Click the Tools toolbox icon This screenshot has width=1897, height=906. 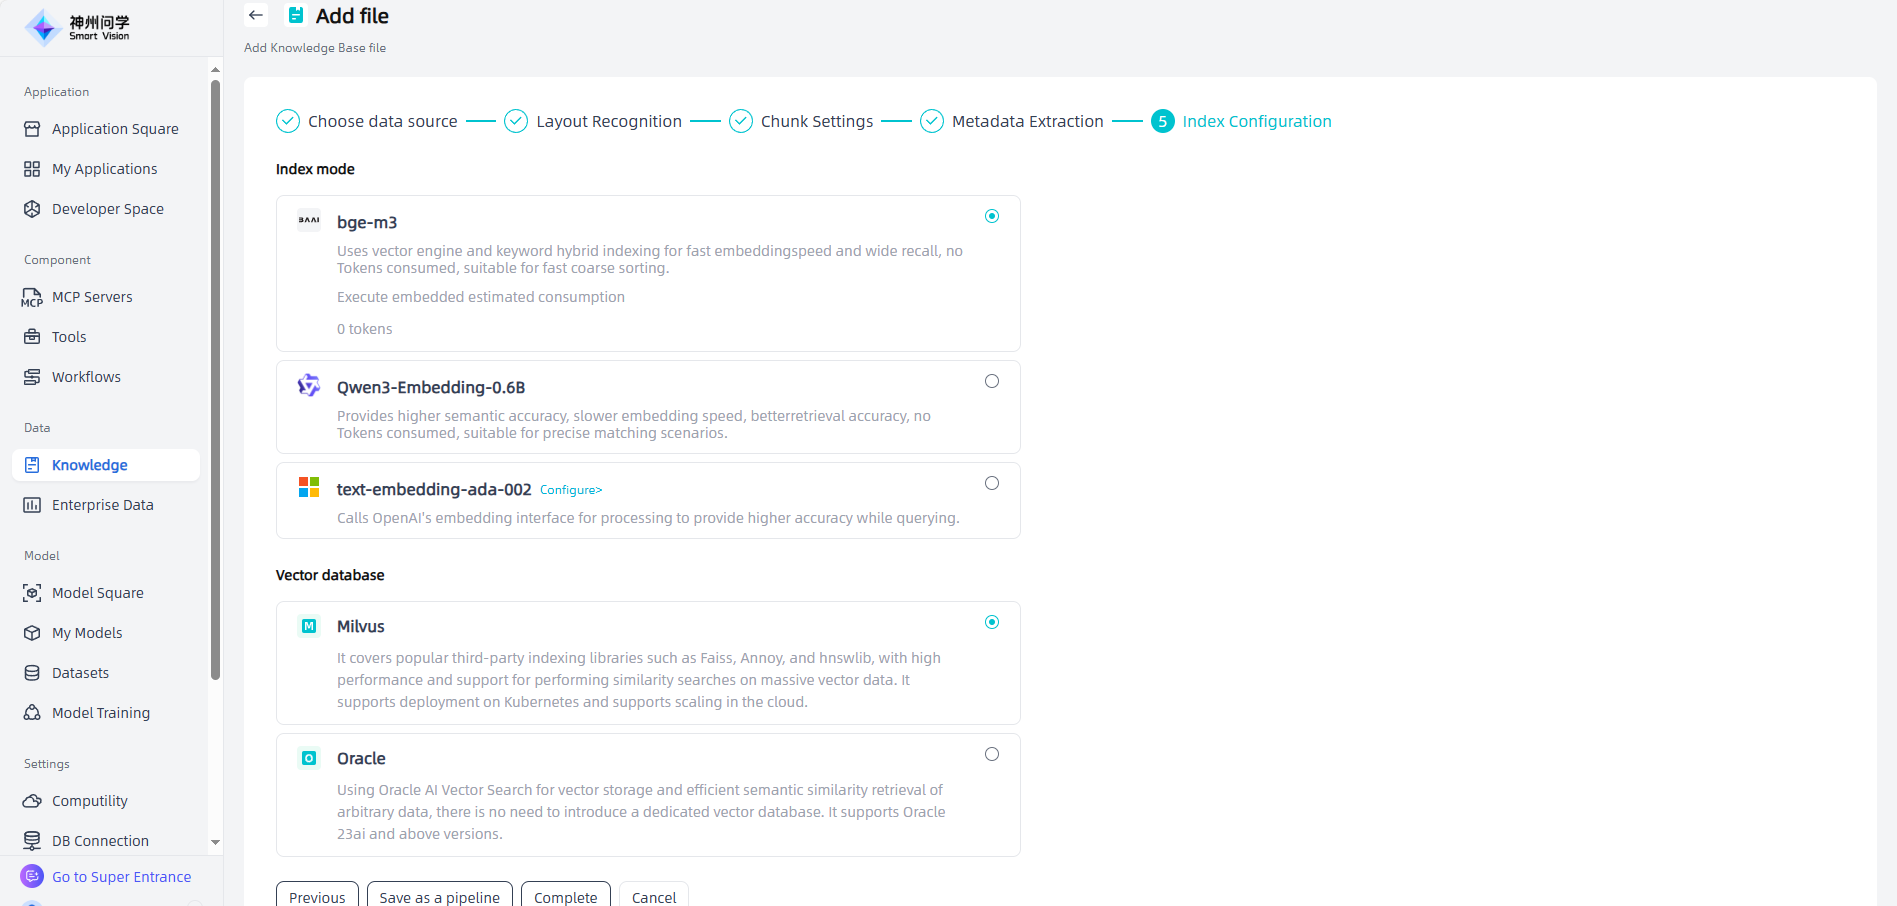(x=32, y=337)
